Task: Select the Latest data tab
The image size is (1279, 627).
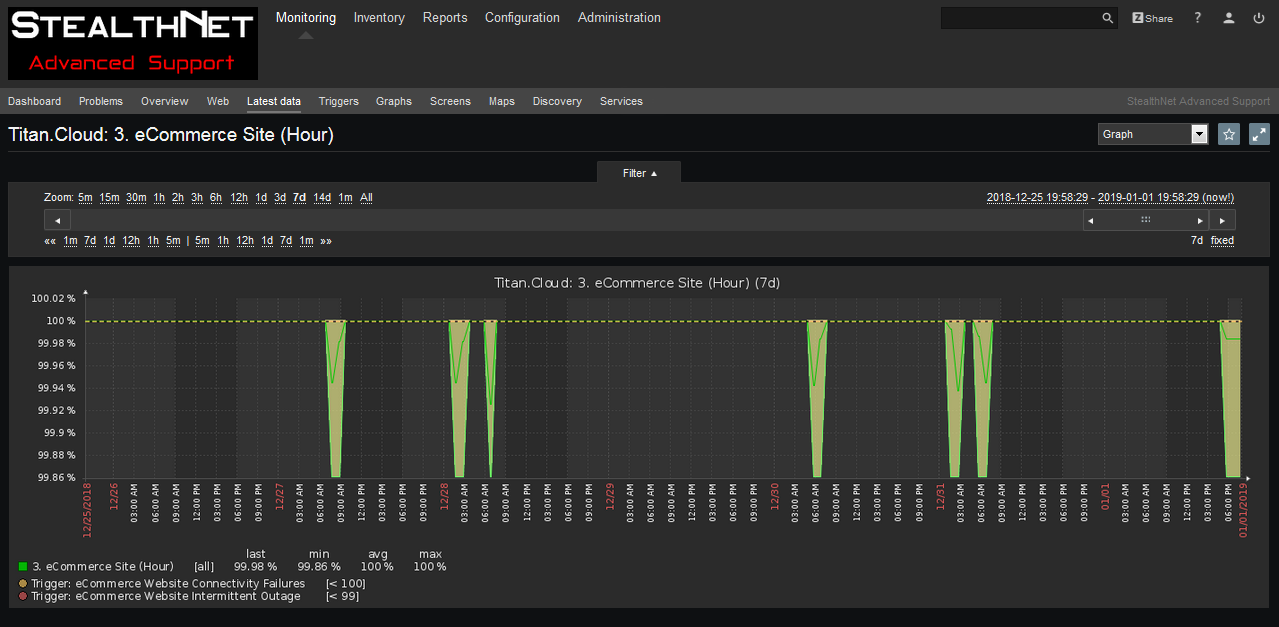Action: coord(274,101)
